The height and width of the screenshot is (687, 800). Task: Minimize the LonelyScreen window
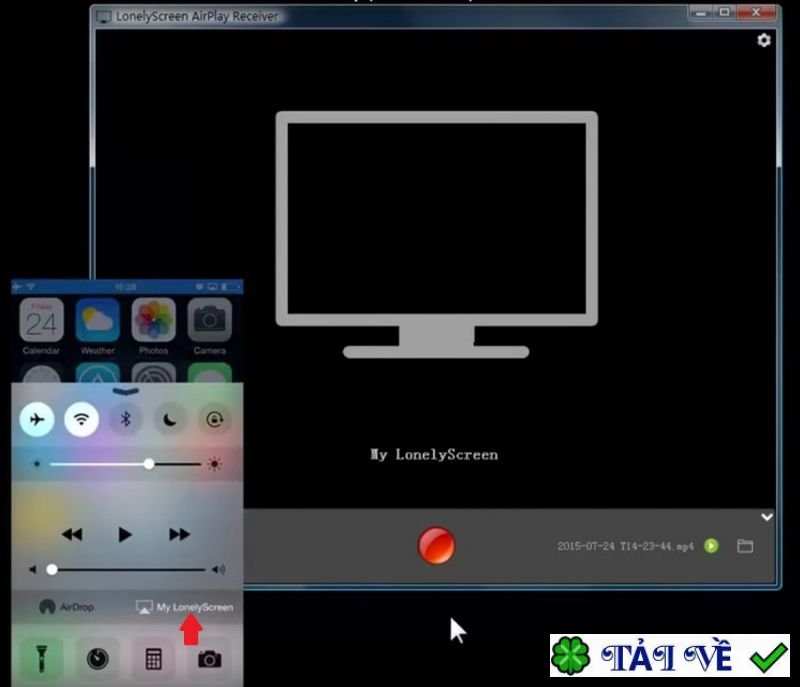click(701, 12)
